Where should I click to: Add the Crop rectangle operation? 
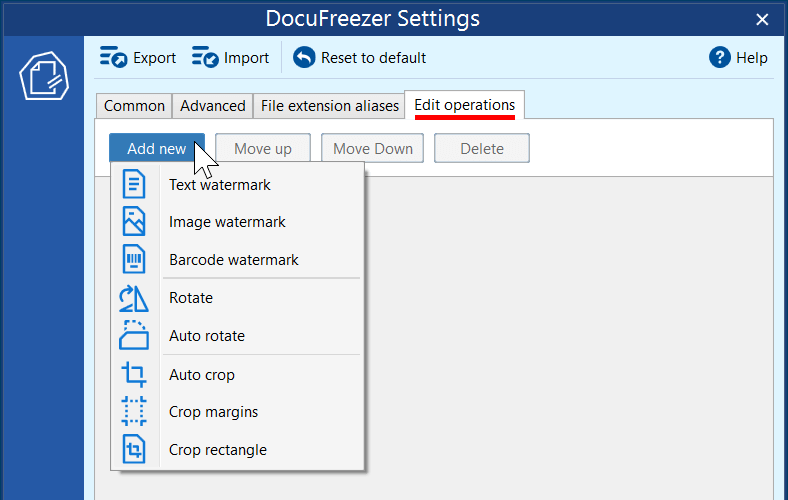[218, 450]
